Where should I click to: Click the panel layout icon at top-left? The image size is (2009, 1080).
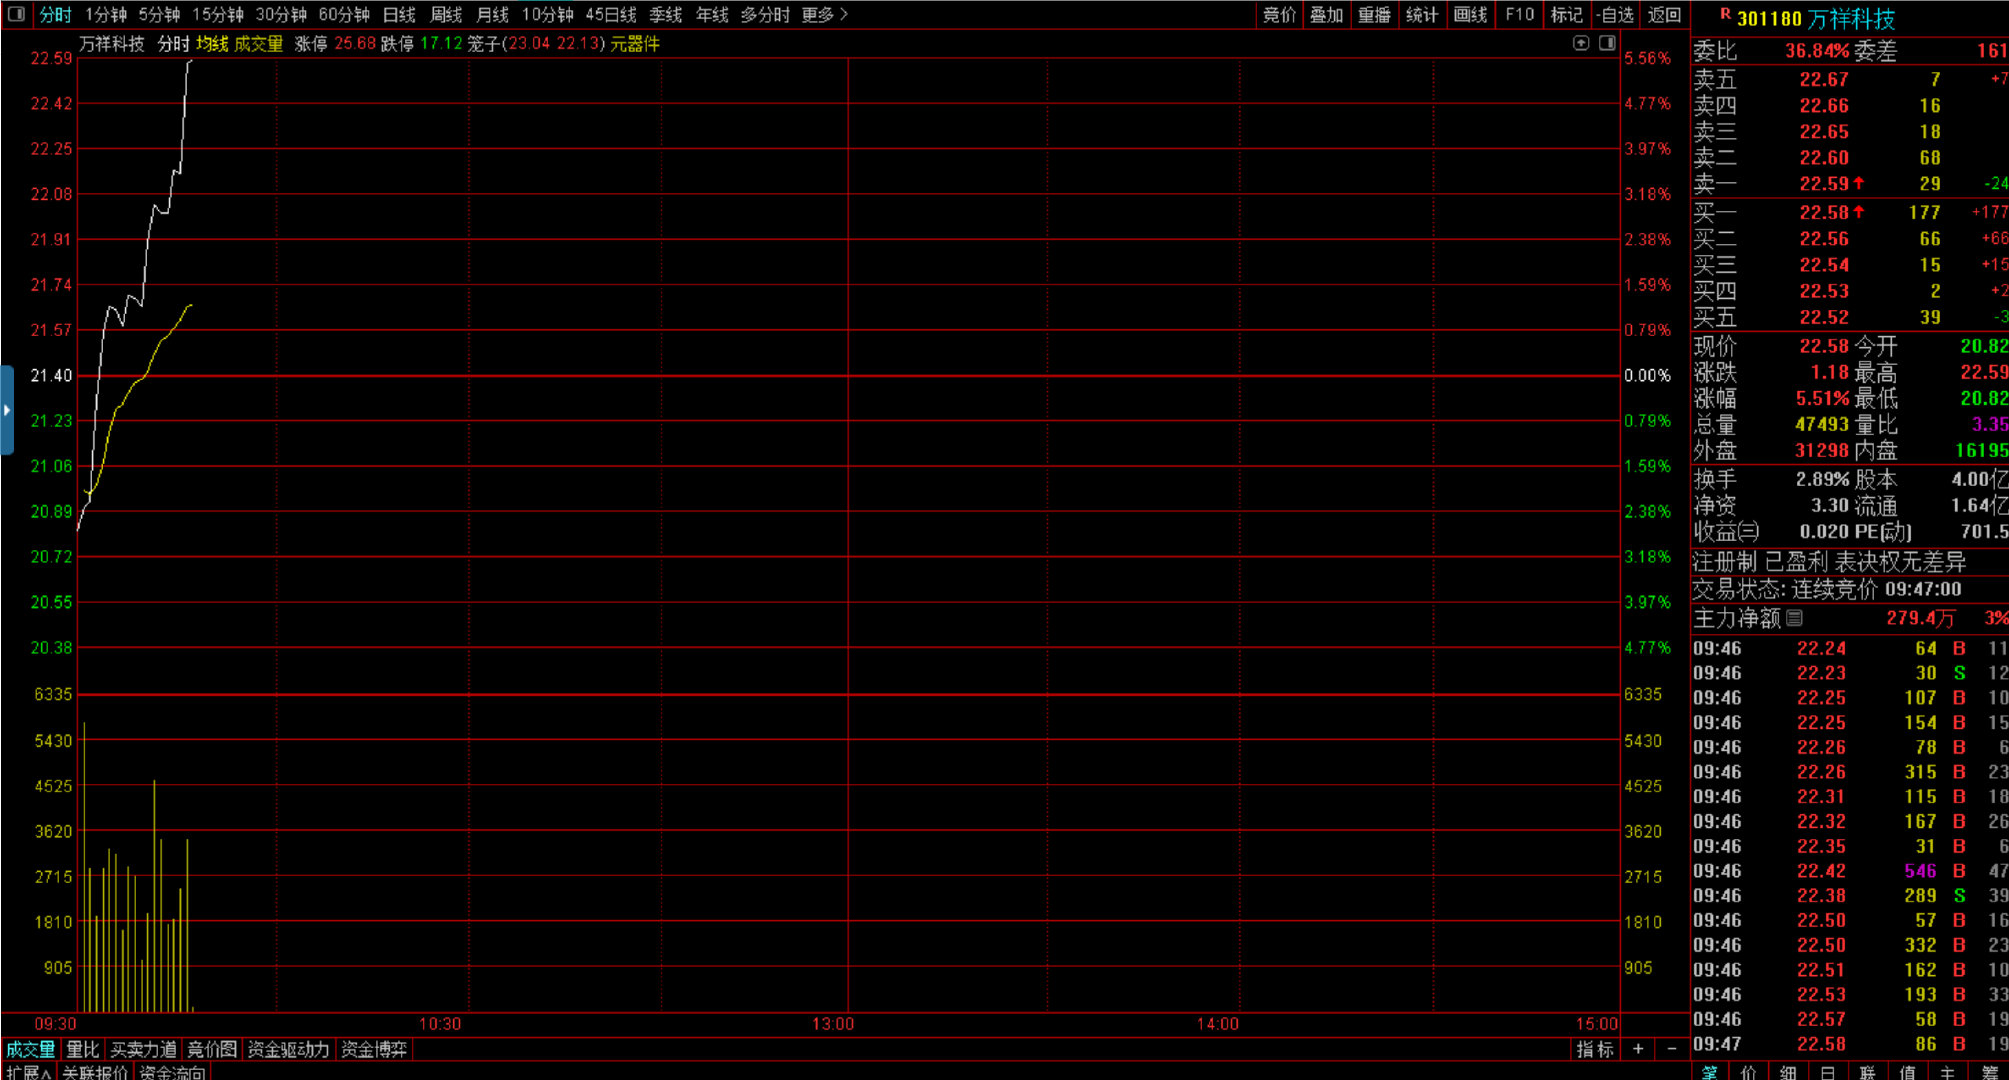(16, 14)
